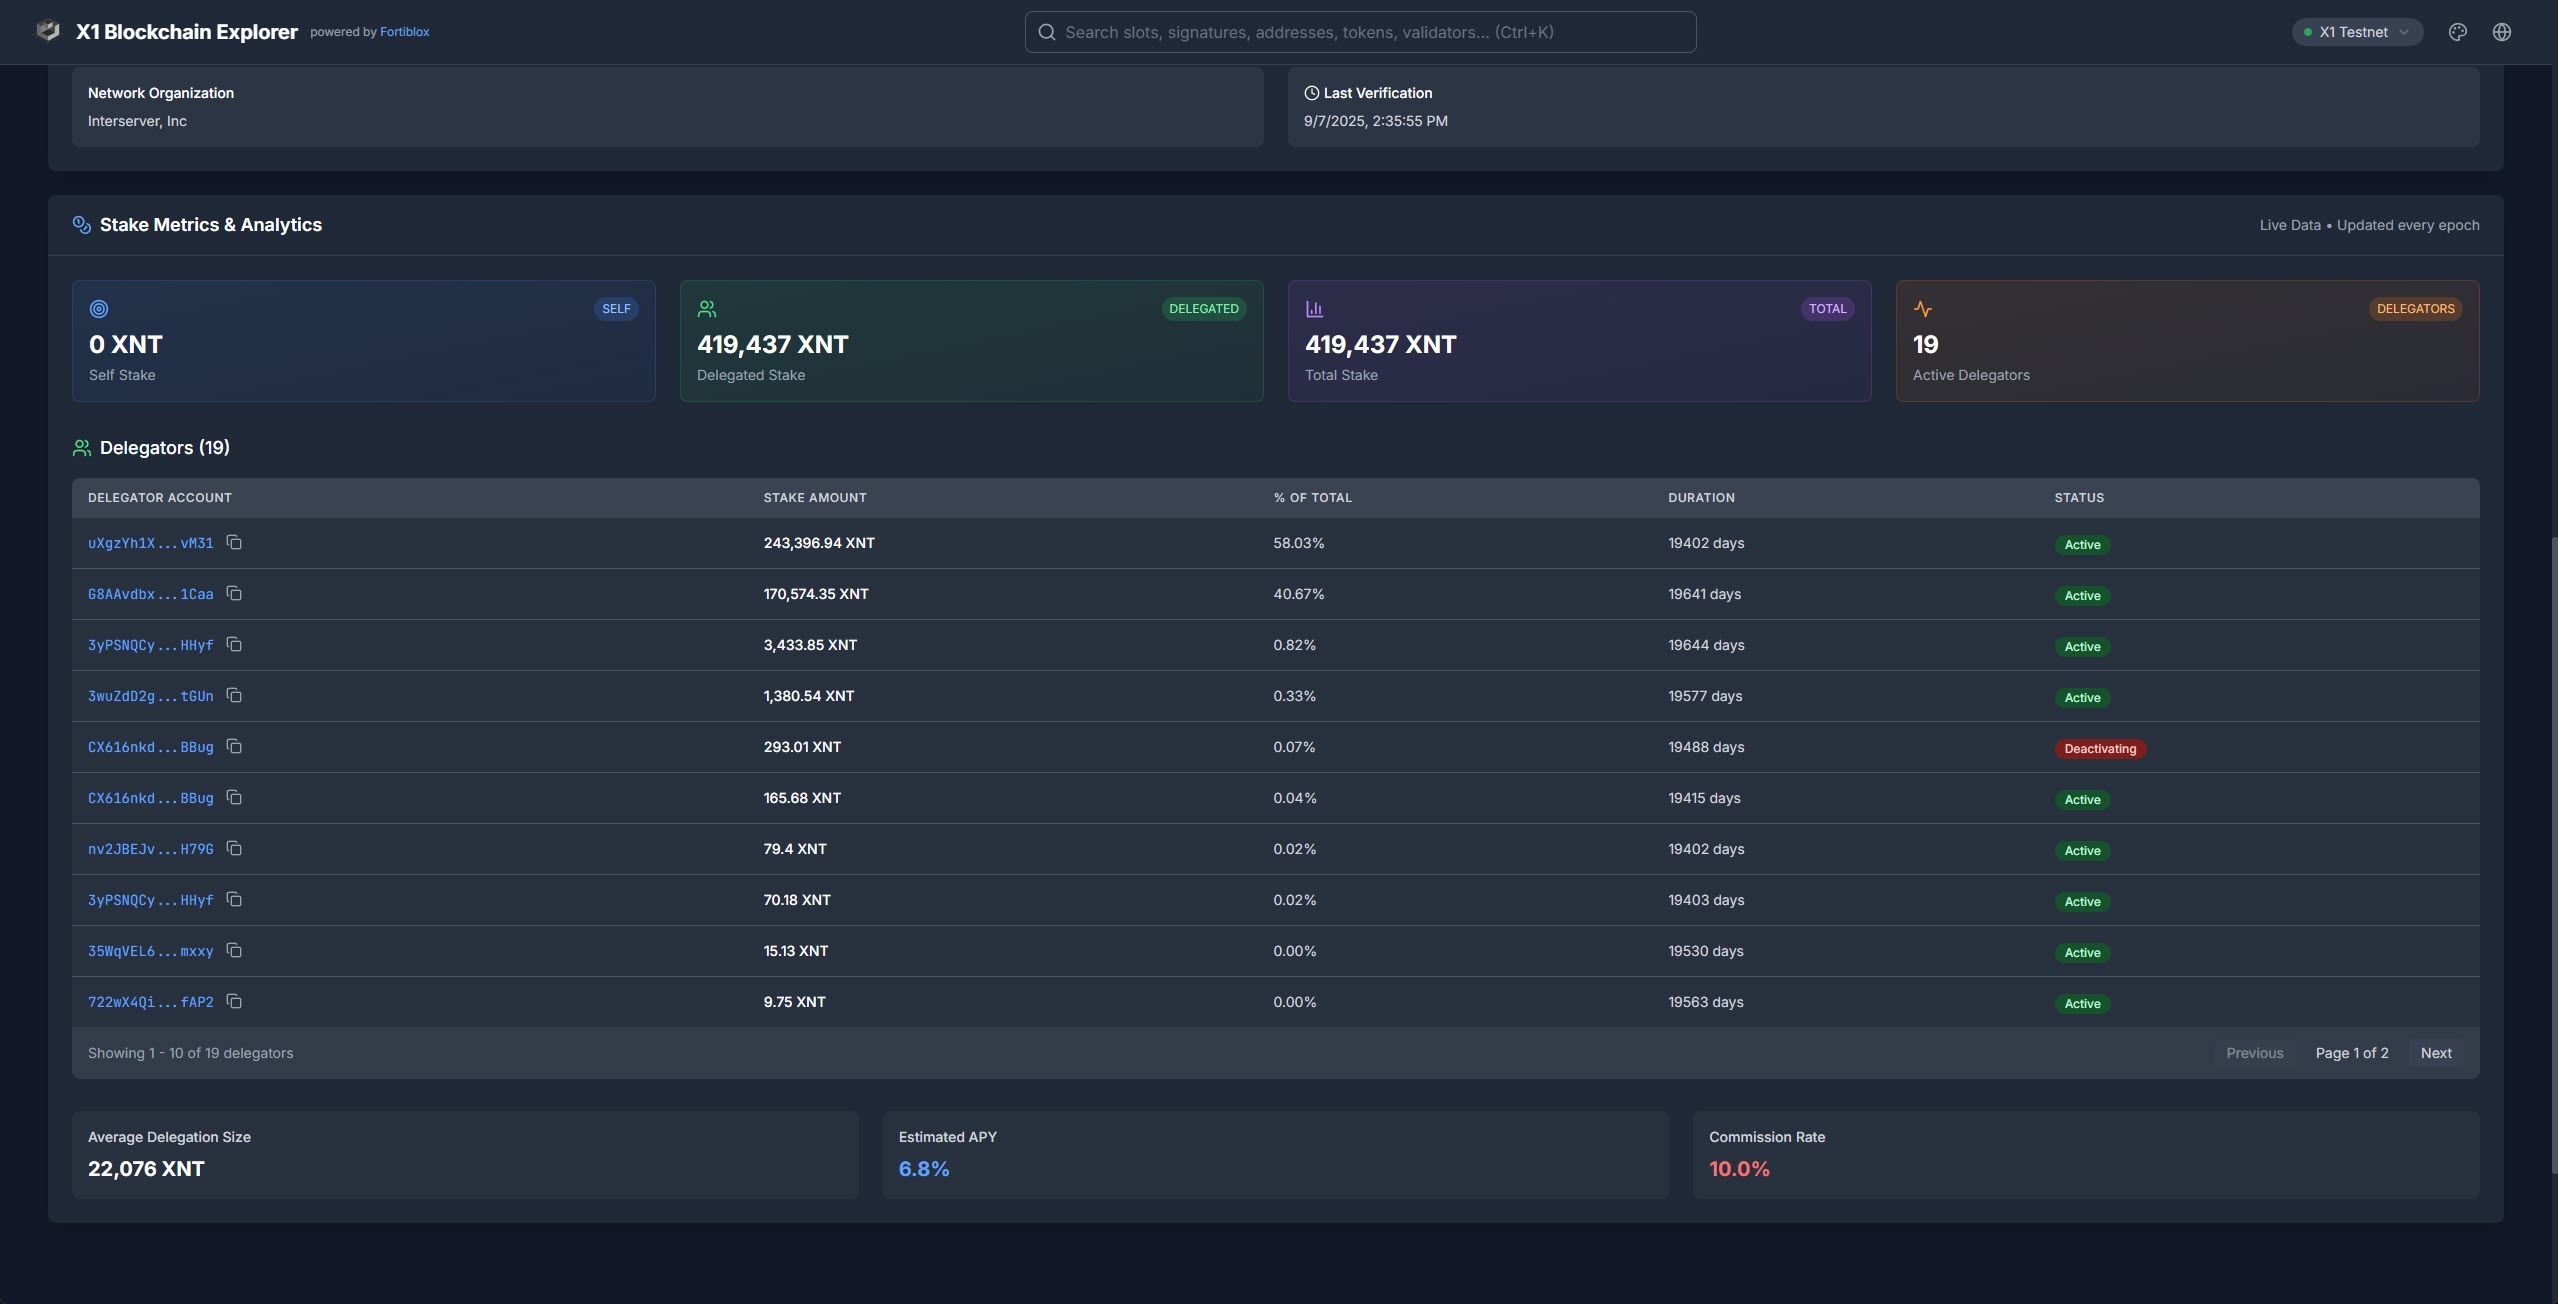2558x1304 pixels.
Task: Copy the 722wX4Qi...fAP2 delegator address
Action: click(234, 1001)
